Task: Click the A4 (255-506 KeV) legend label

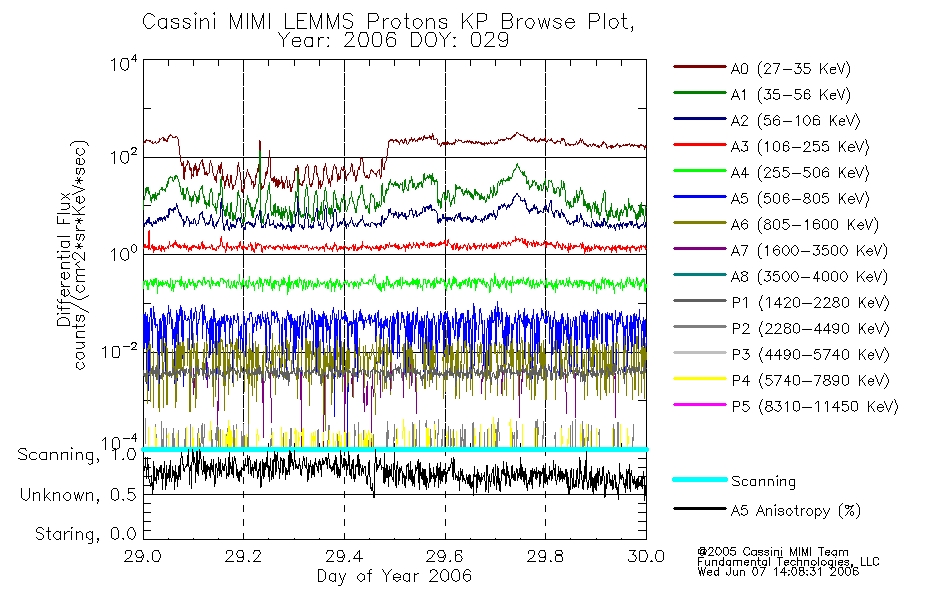Action: (800, 173)
